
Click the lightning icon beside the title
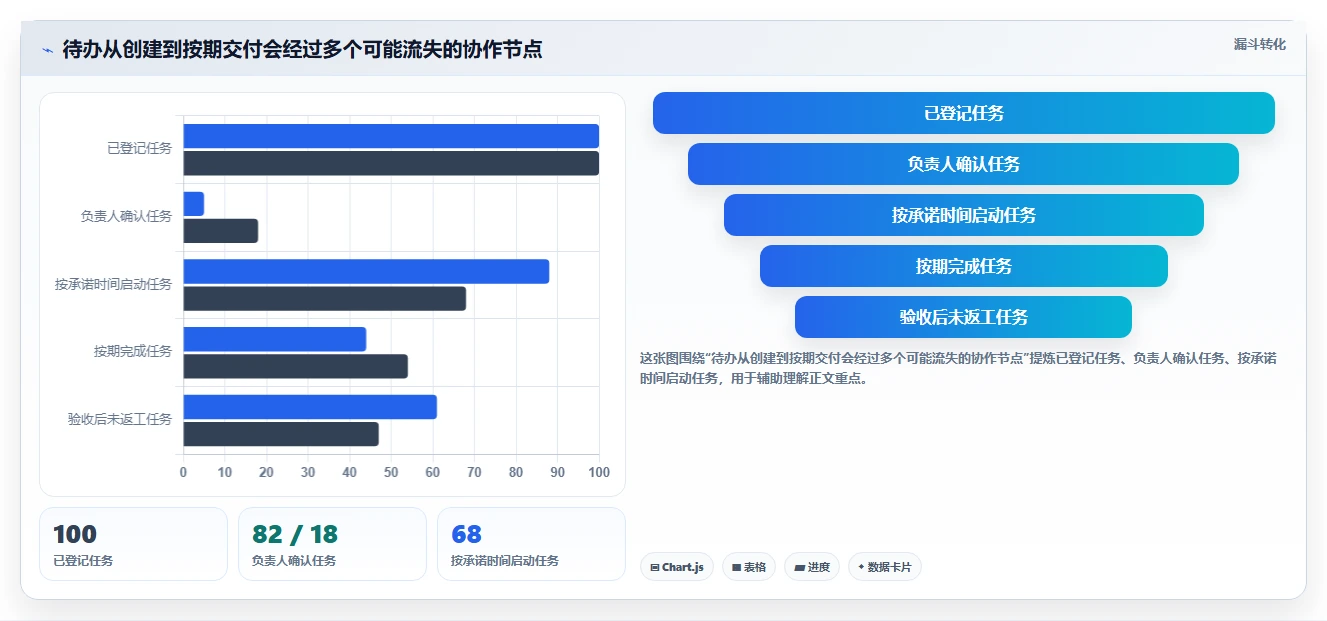tap(48, 50)
